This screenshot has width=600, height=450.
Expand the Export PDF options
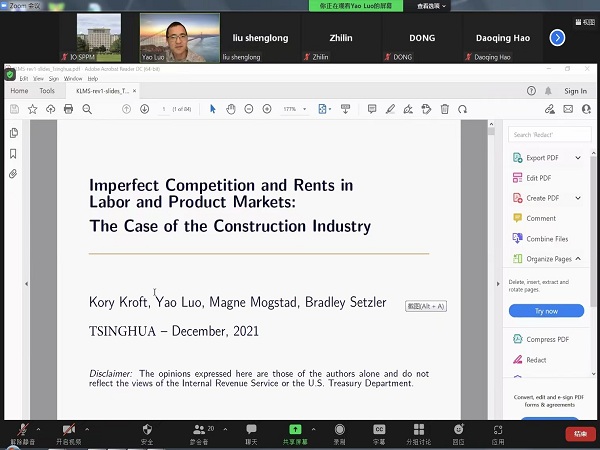pos(578,158)
